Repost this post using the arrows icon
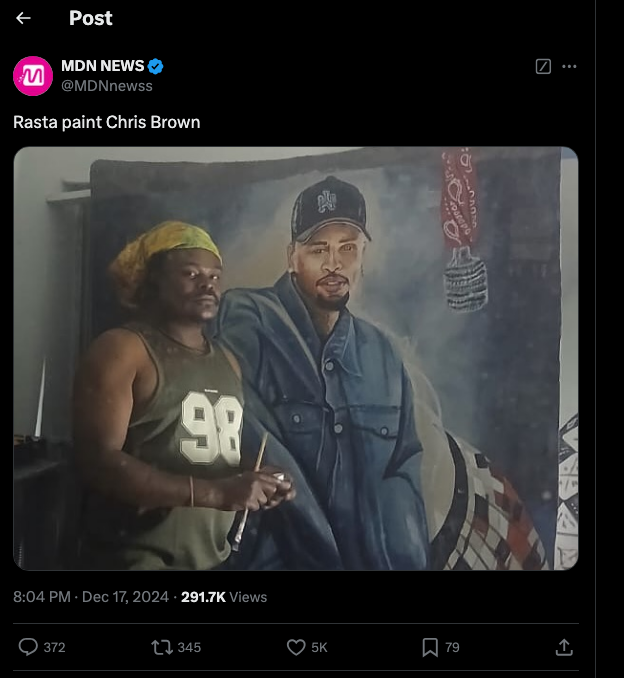624x678 pixels. coord(162,647)
